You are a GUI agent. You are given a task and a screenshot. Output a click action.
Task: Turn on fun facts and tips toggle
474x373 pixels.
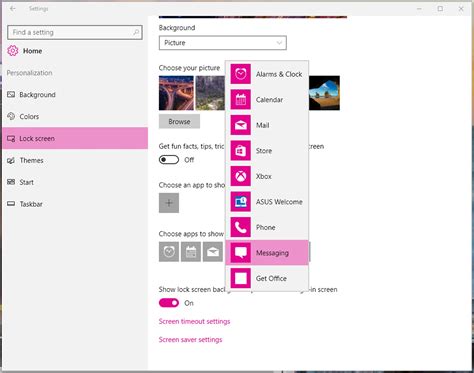[x=169, y=160]
